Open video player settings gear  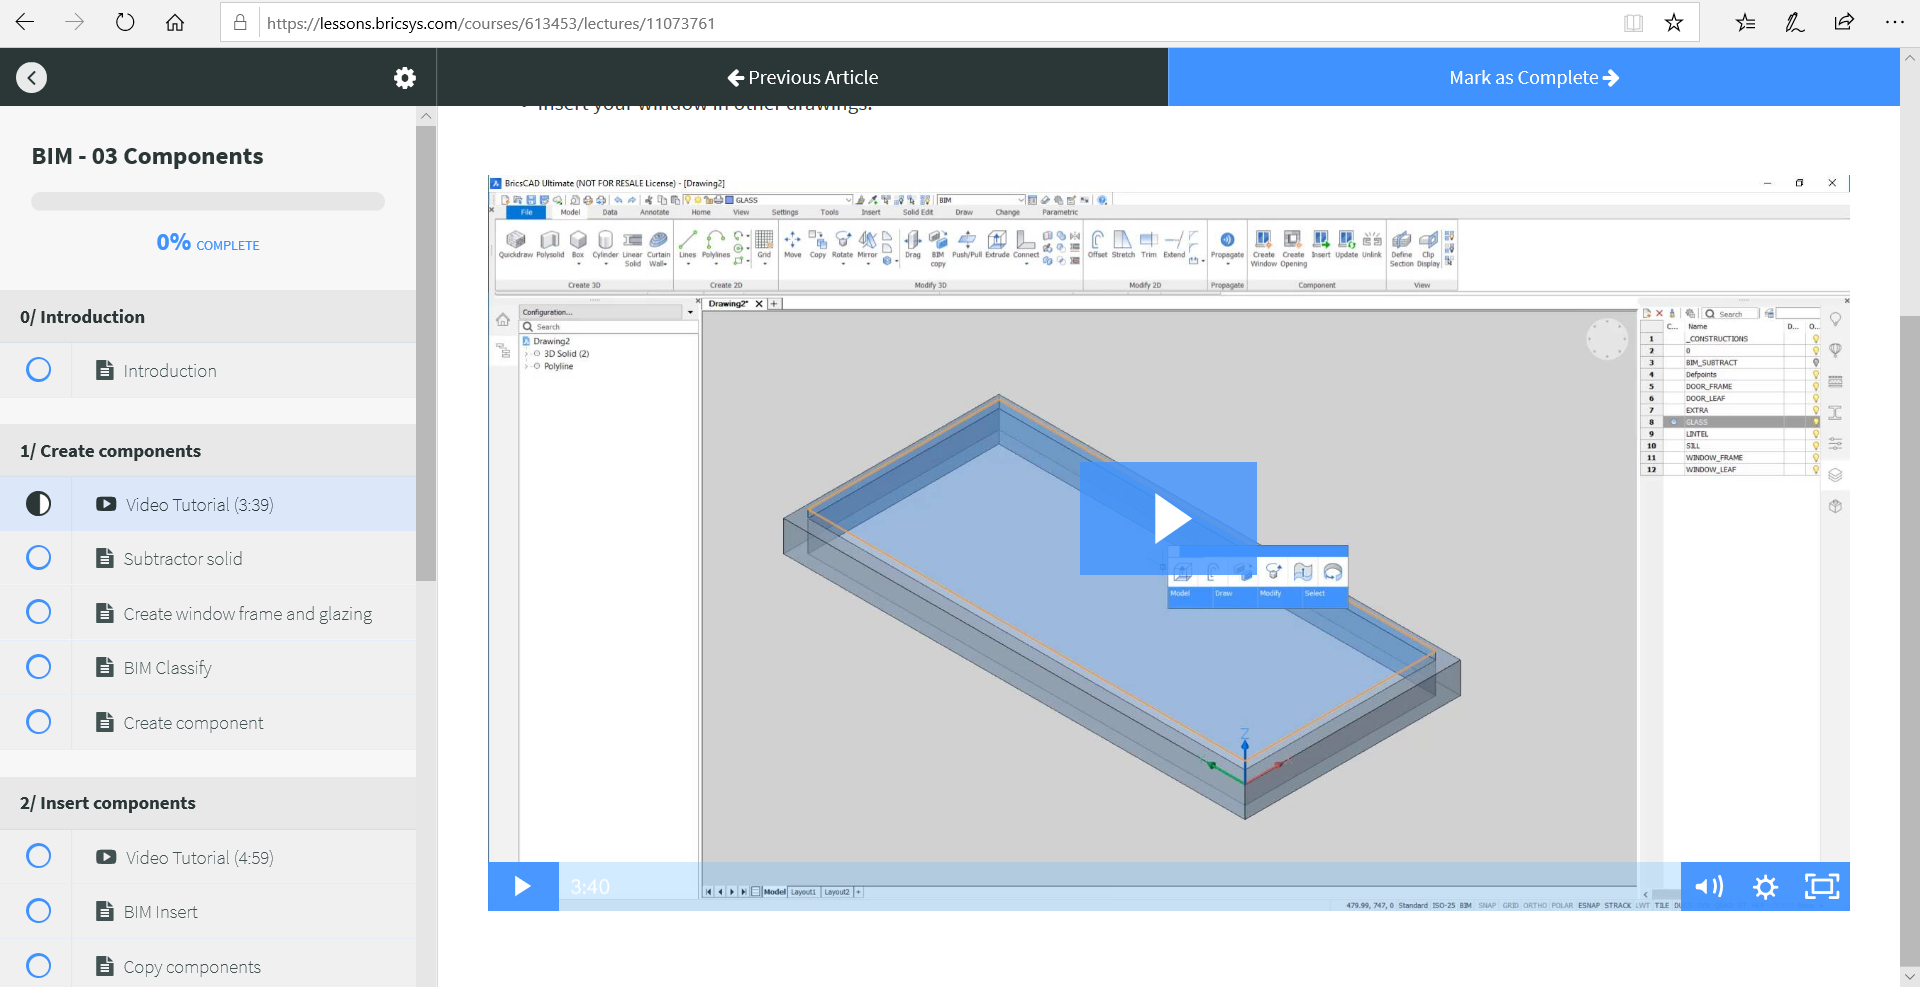[1765, 886]
